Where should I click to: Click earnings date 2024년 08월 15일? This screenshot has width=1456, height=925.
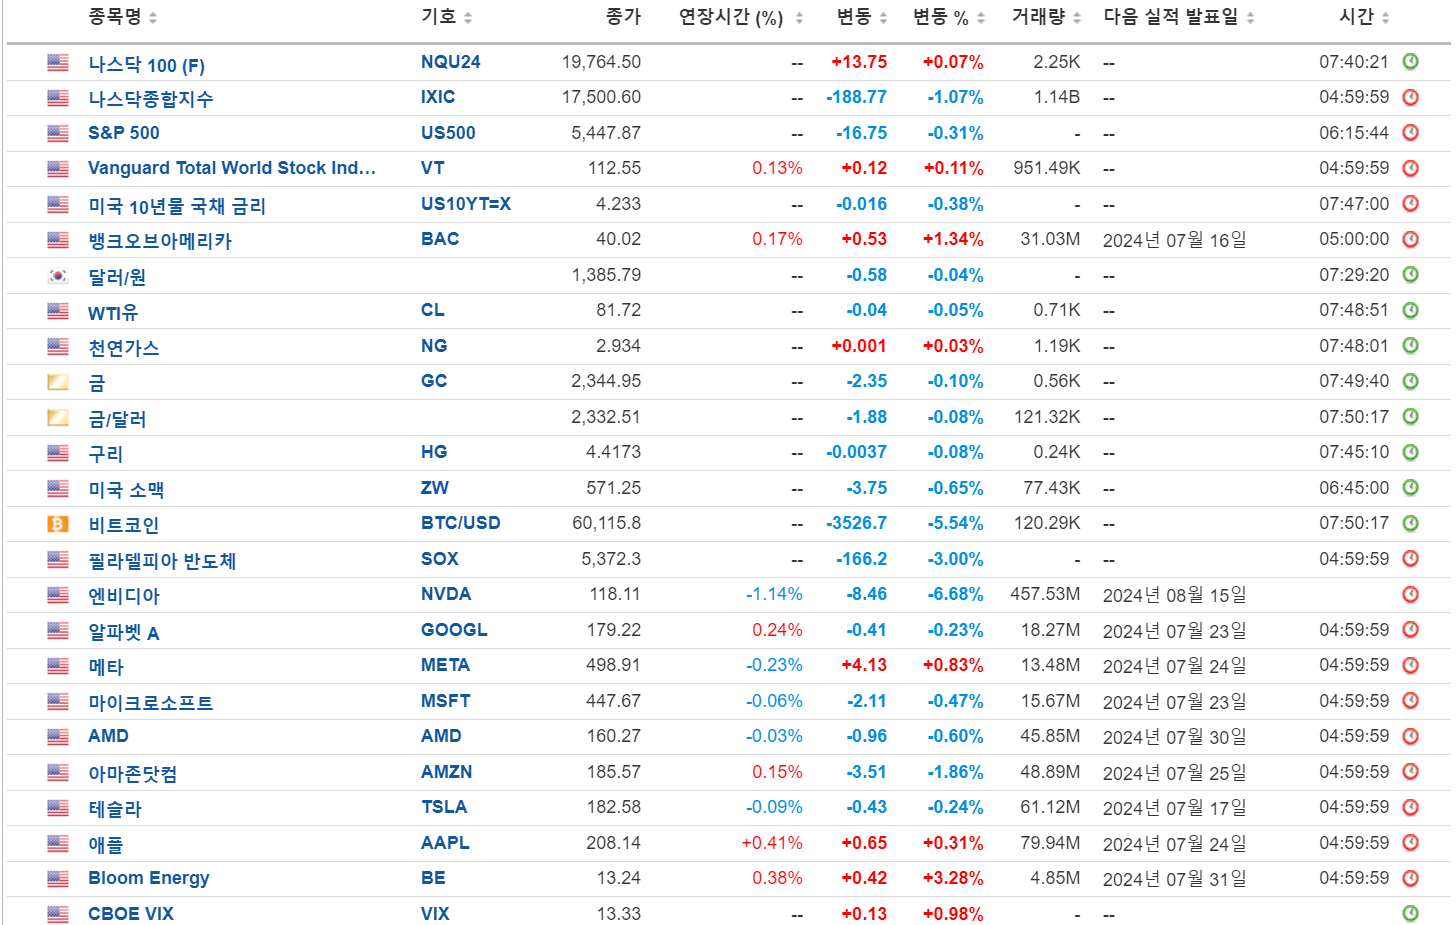[1175, 595]
